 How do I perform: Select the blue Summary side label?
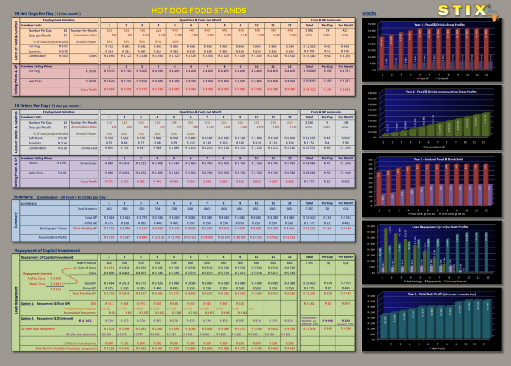pos(16,221)
